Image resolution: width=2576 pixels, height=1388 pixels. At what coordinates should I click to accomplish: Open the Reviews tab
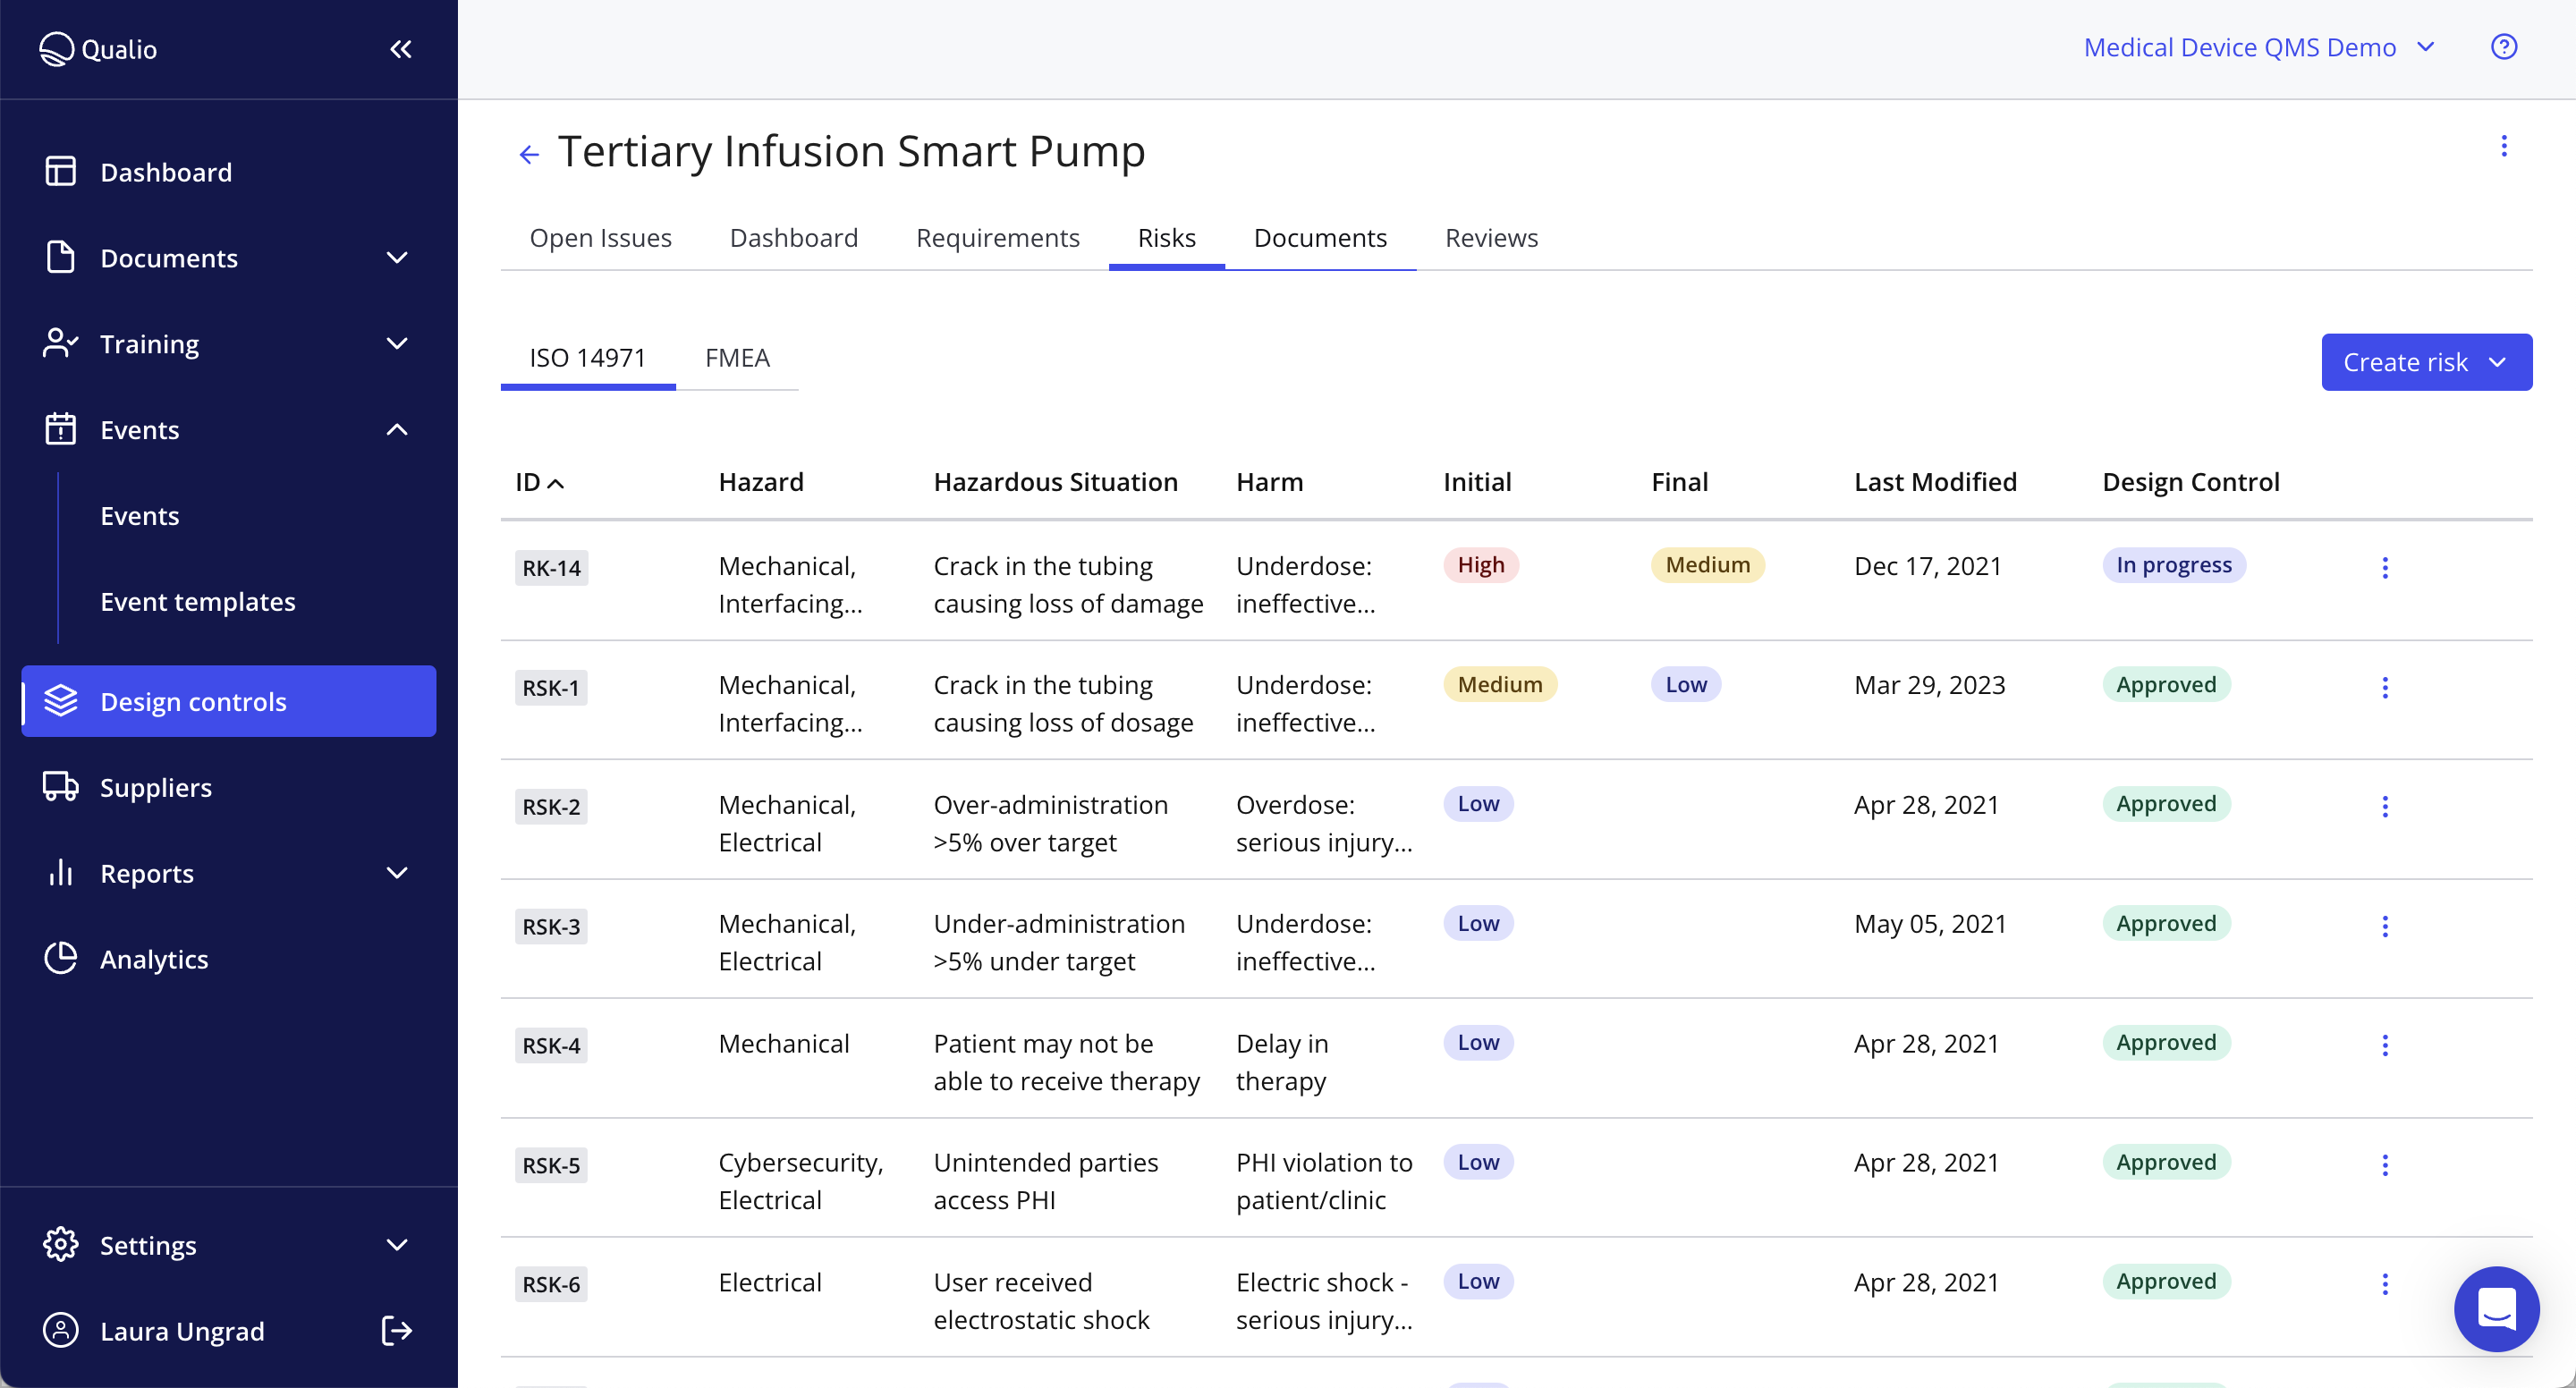1490,237
